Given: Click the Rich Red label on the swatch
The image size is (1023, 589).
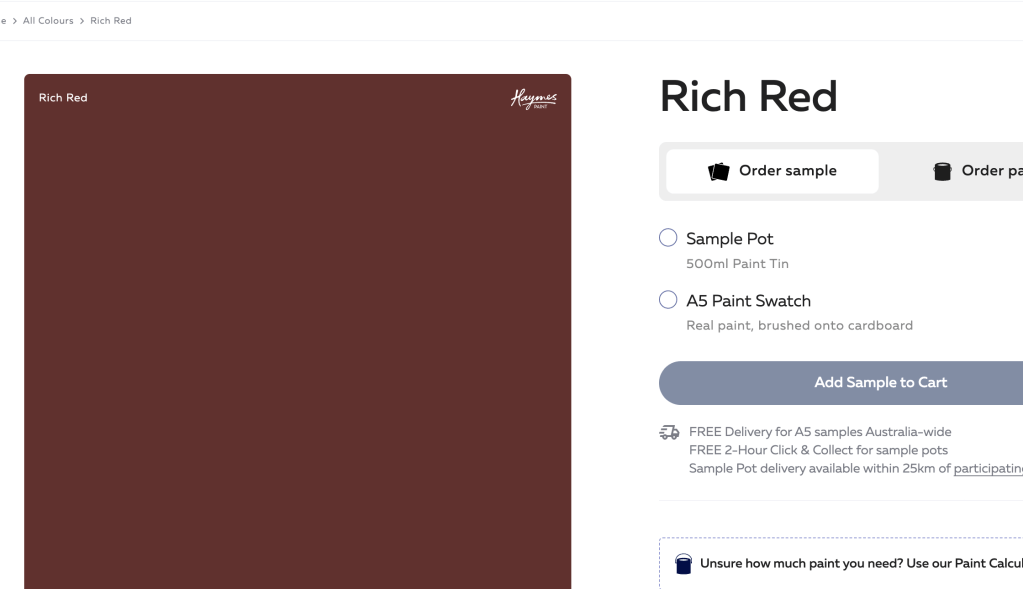Looking at the screenshot, I should 63,98.
